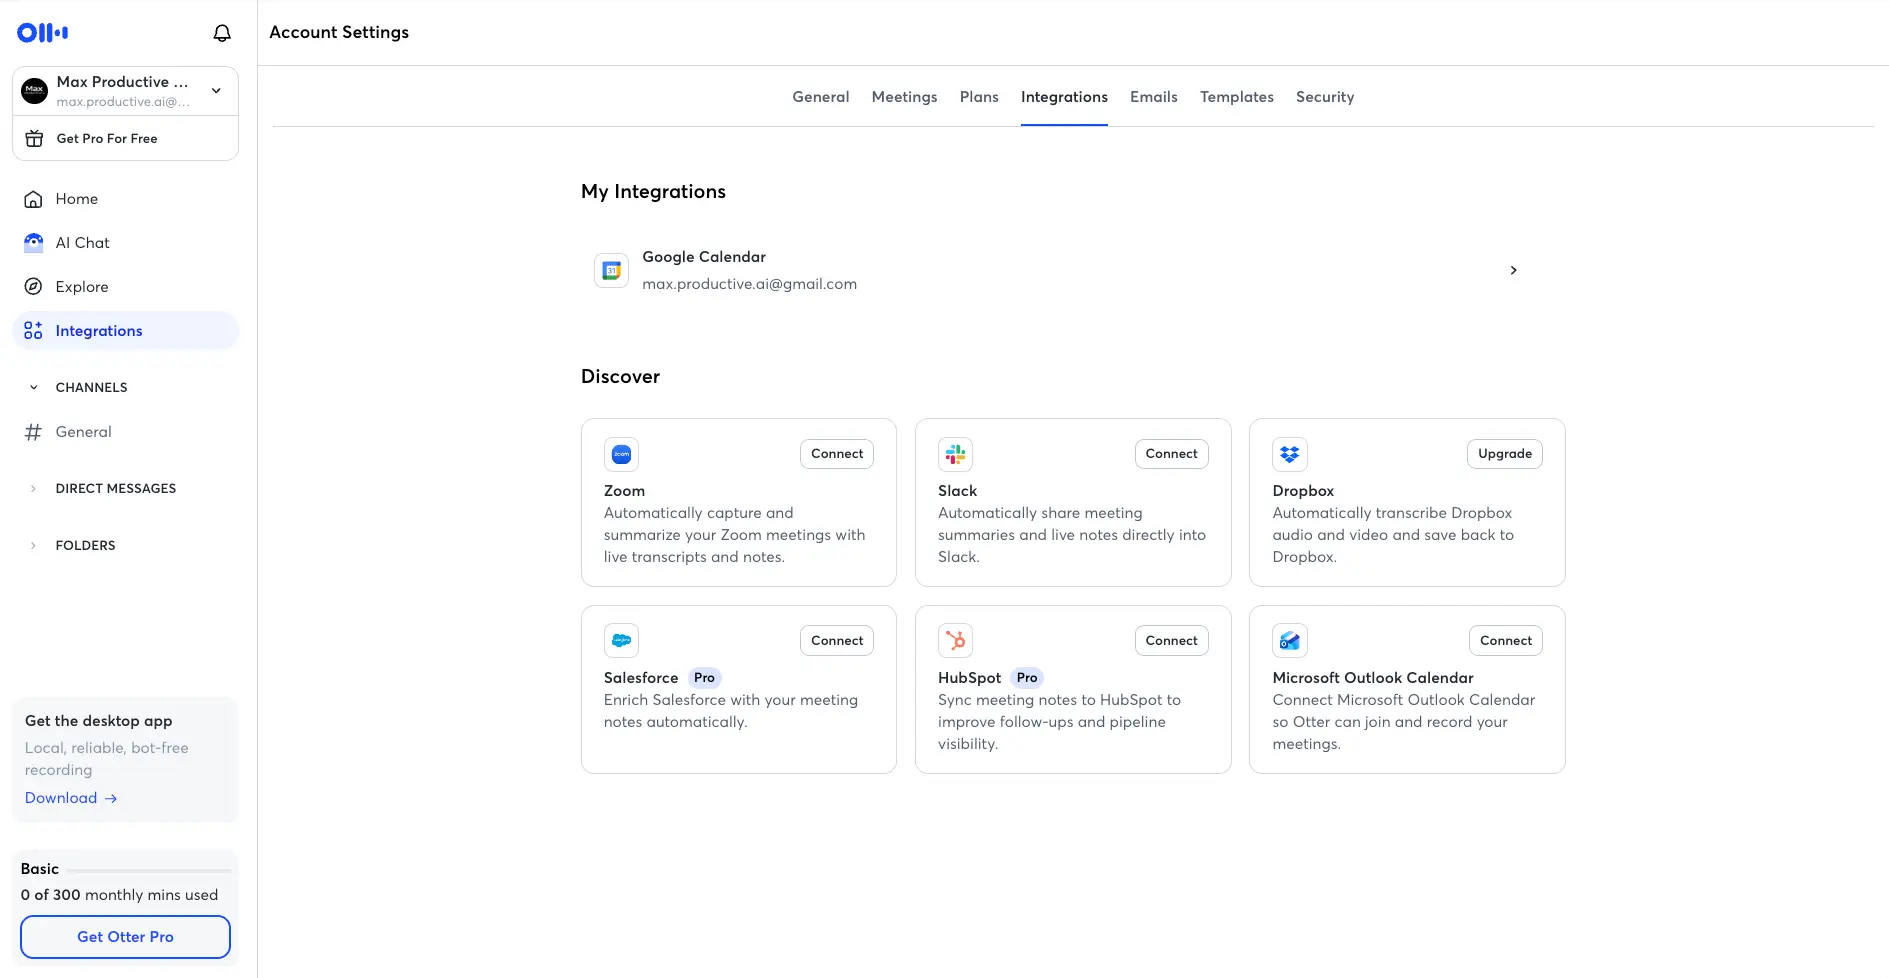Click the Explore compass icon
The height and width of the screenshot is (978, 1889).
pyautogui.click(x=33, y=287)
